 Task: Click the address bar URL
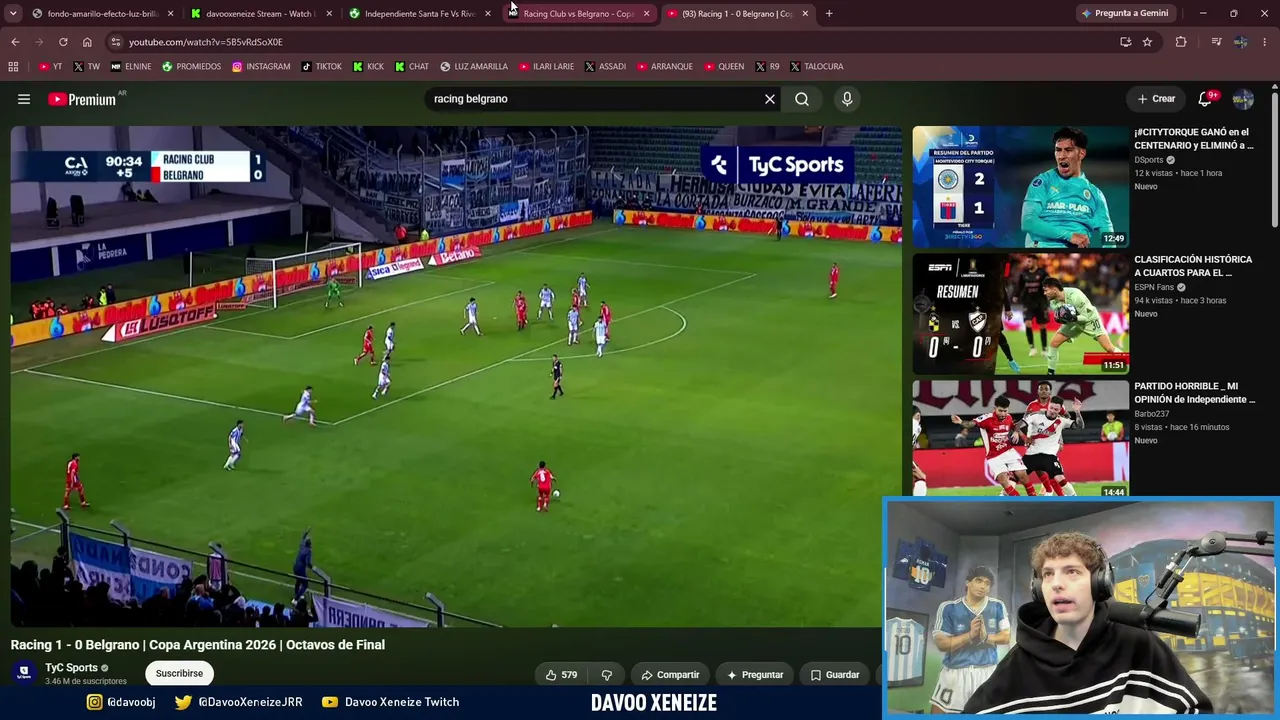[206, 42]
